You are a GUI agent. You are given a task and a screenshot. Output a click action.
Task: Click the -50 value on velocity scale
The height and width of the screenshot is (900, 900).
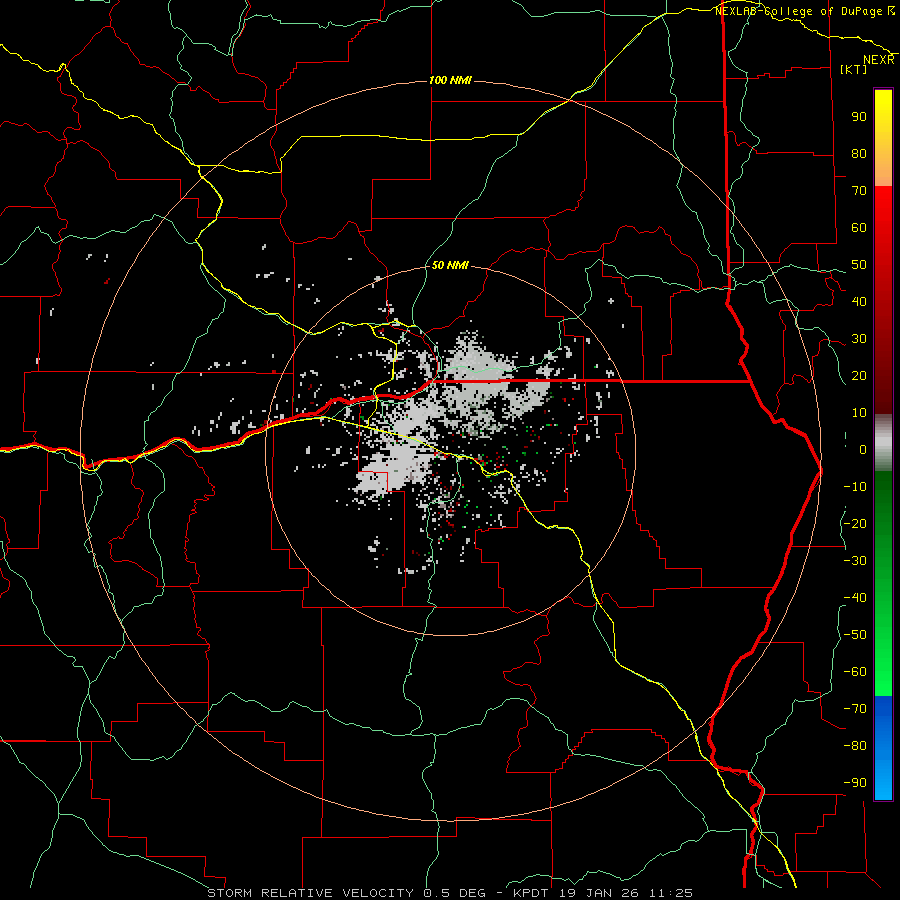(855, 635)
